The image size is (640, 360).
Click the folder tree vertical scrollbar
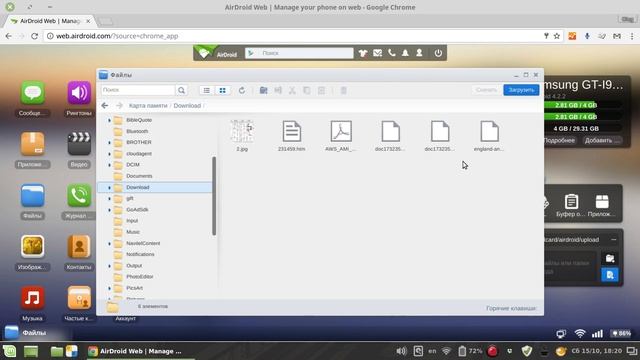click(214, 196)
